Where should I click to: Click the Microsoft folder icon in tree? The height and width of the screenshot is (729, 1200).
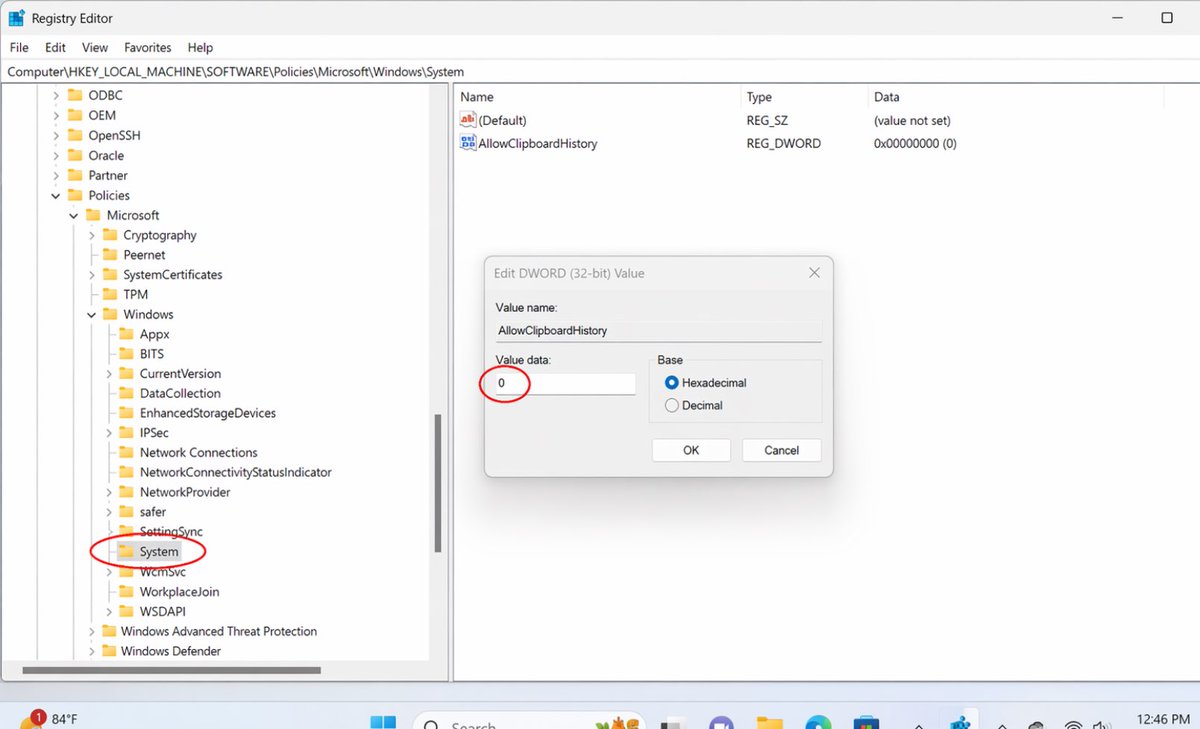point(93,216)
